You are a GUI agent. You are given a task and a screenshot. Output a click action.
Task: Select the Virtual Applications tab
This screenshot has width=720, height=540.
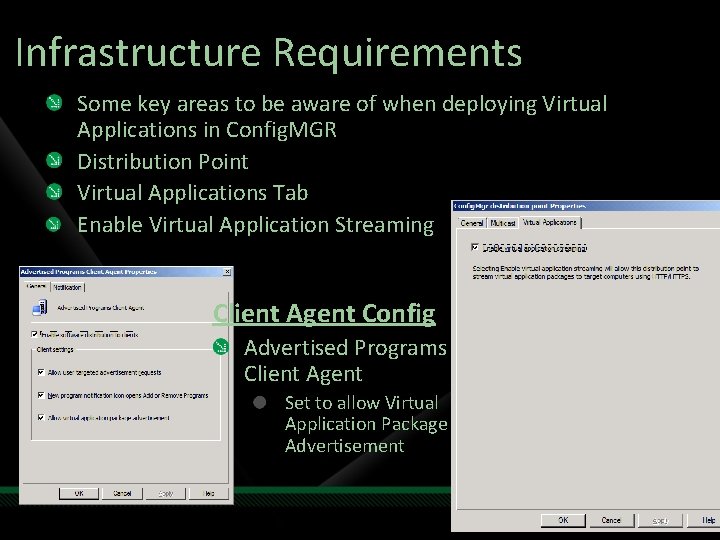(x=550, y=222)
